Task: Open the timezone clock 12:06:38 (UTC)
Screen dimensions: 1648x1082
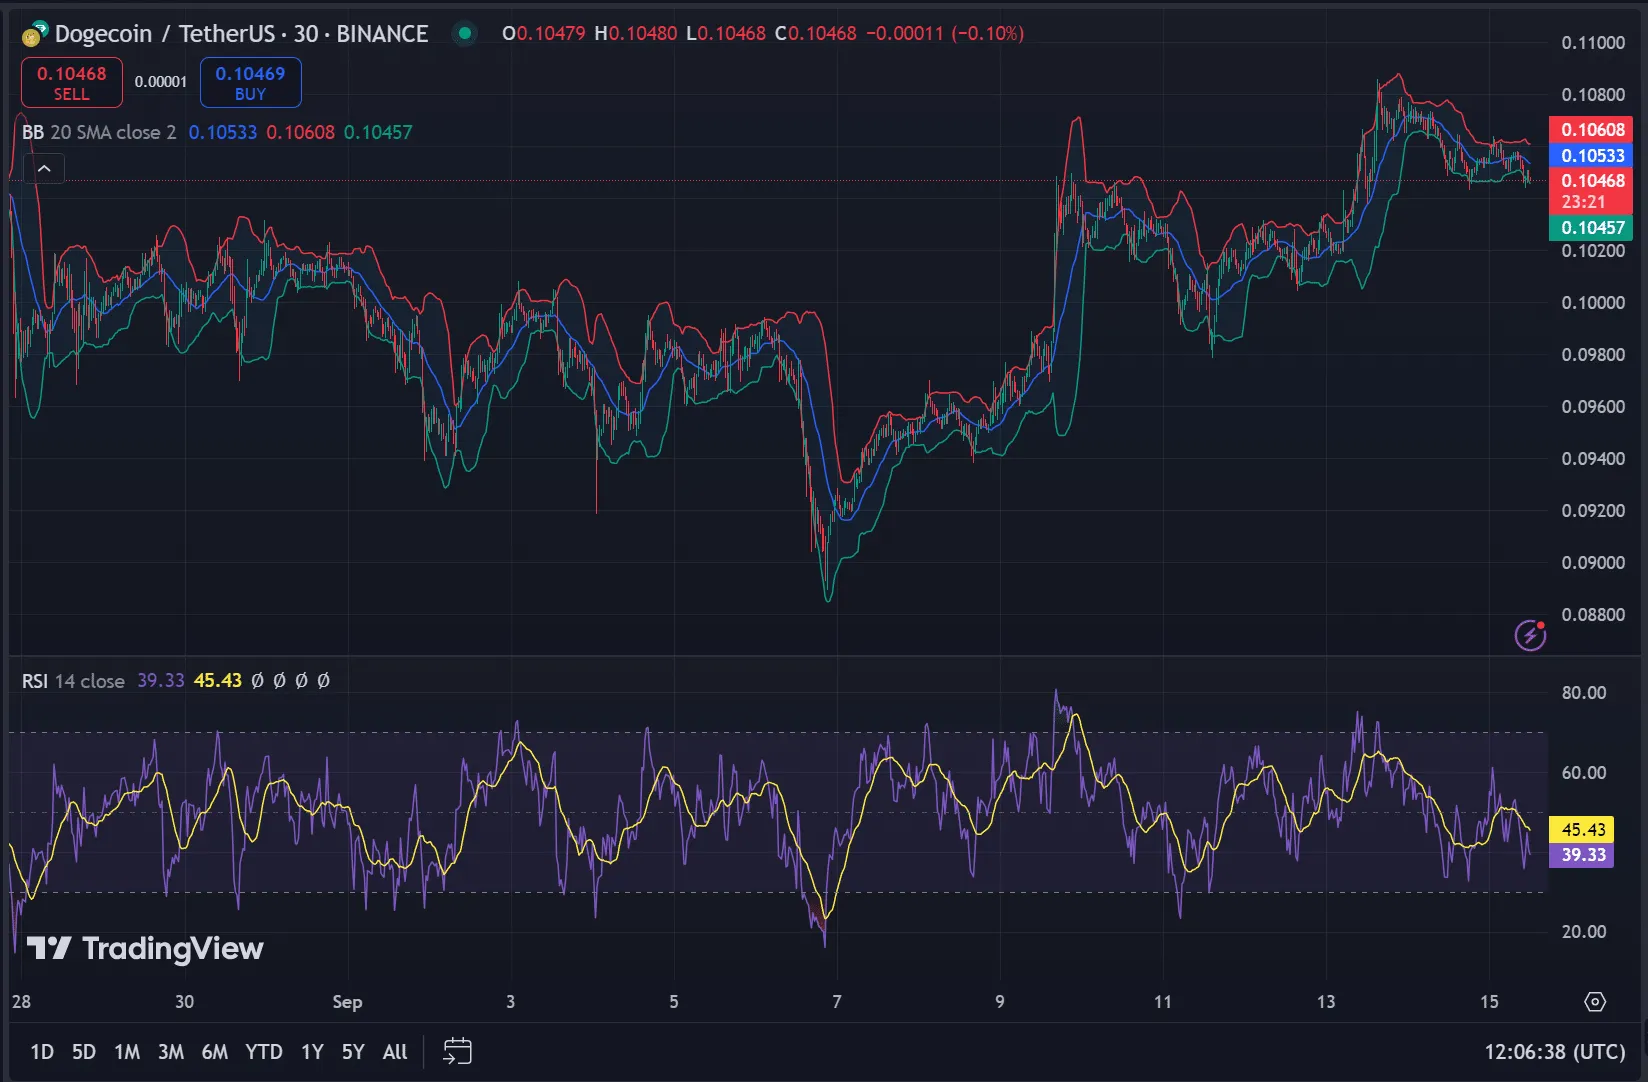Action: 1554,1052
